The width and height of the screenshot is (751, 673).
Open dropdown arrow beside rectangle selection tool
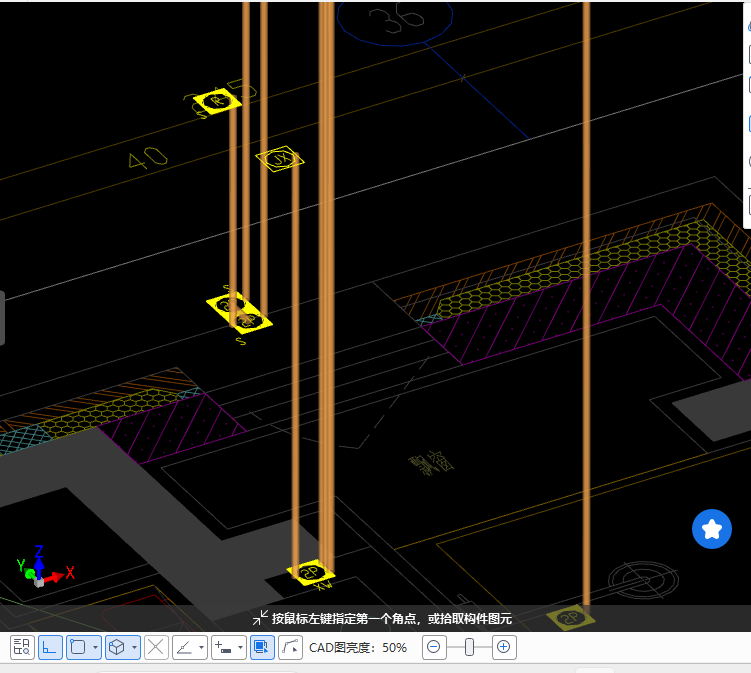(x=95, y=648)
